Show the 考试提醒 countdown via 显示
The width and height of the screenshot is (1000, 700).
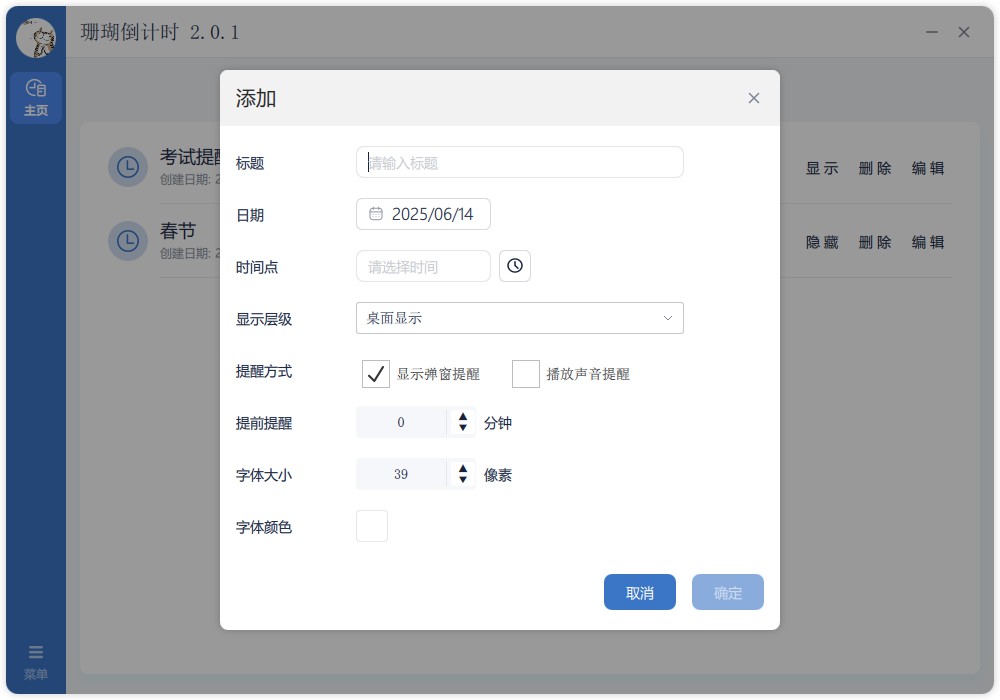[x=822, y=169]
